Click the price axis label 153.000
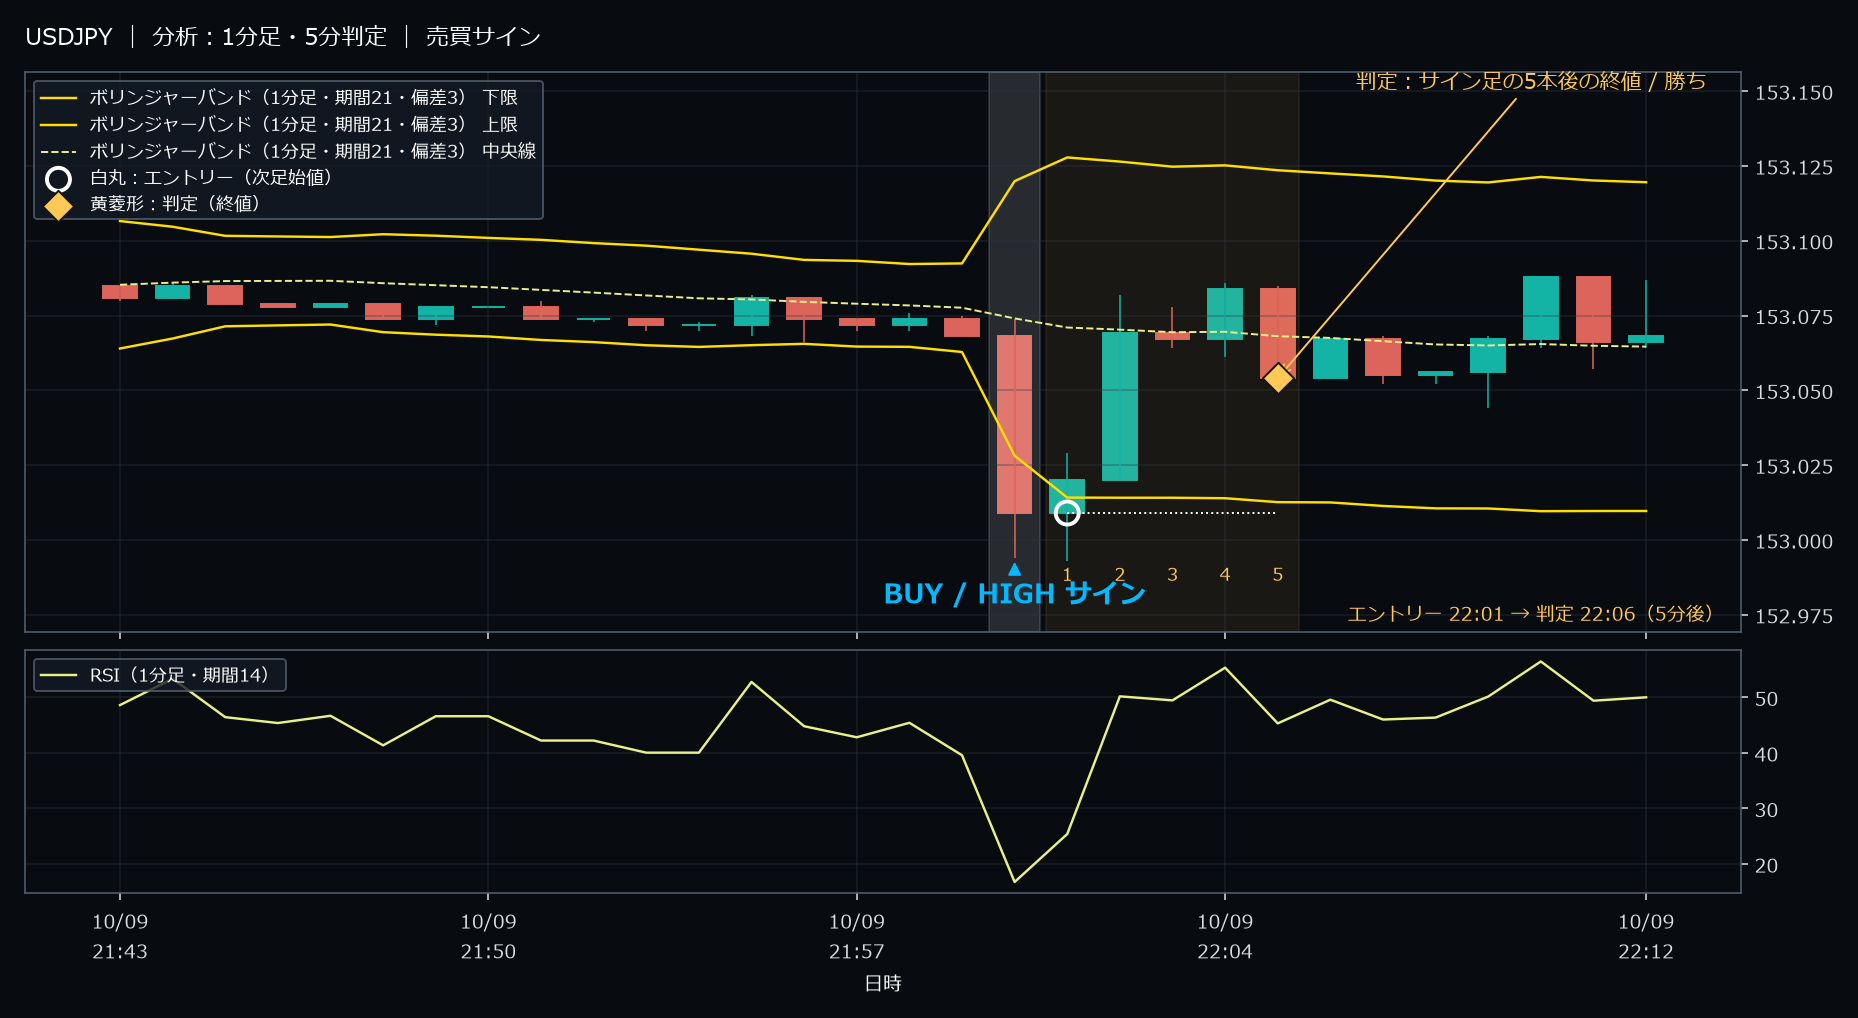Screen dimensions: 1858x1018 1794,542
